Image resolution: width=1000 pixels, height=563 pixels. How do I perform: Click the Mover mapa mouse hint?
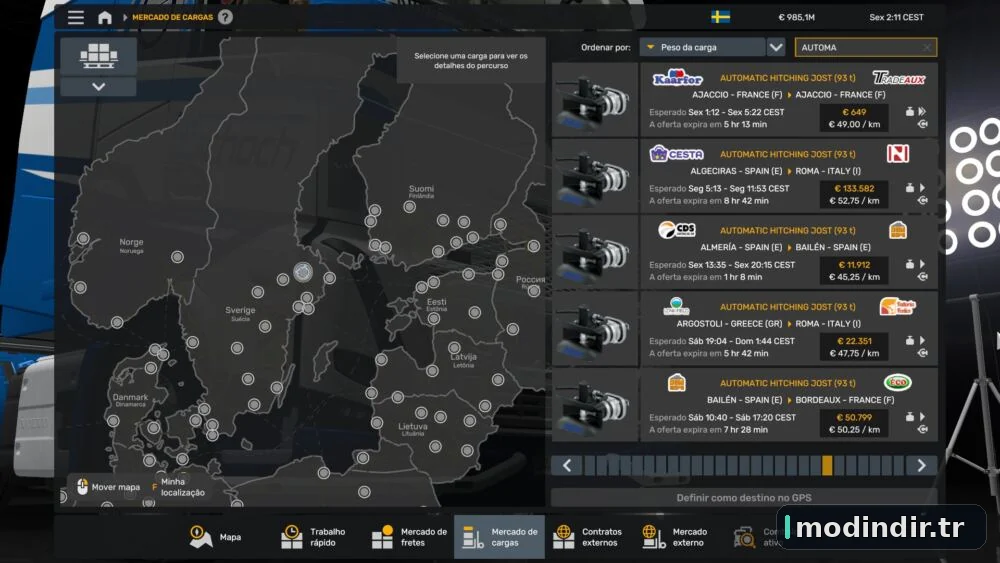point(108,487)
